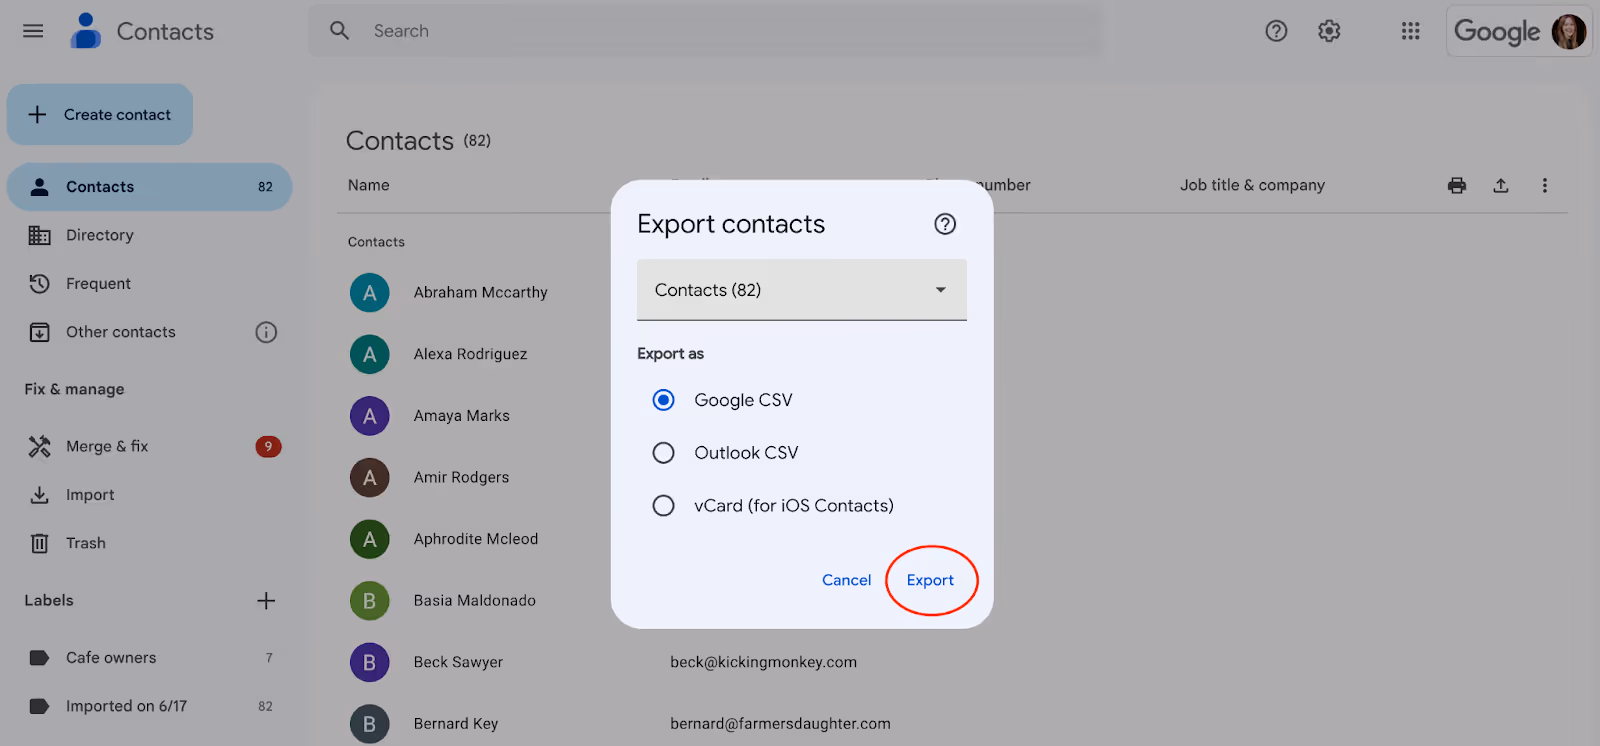Click the Basia Maldonado avatar
The image size is (1600, 746).
coord(370,601)
